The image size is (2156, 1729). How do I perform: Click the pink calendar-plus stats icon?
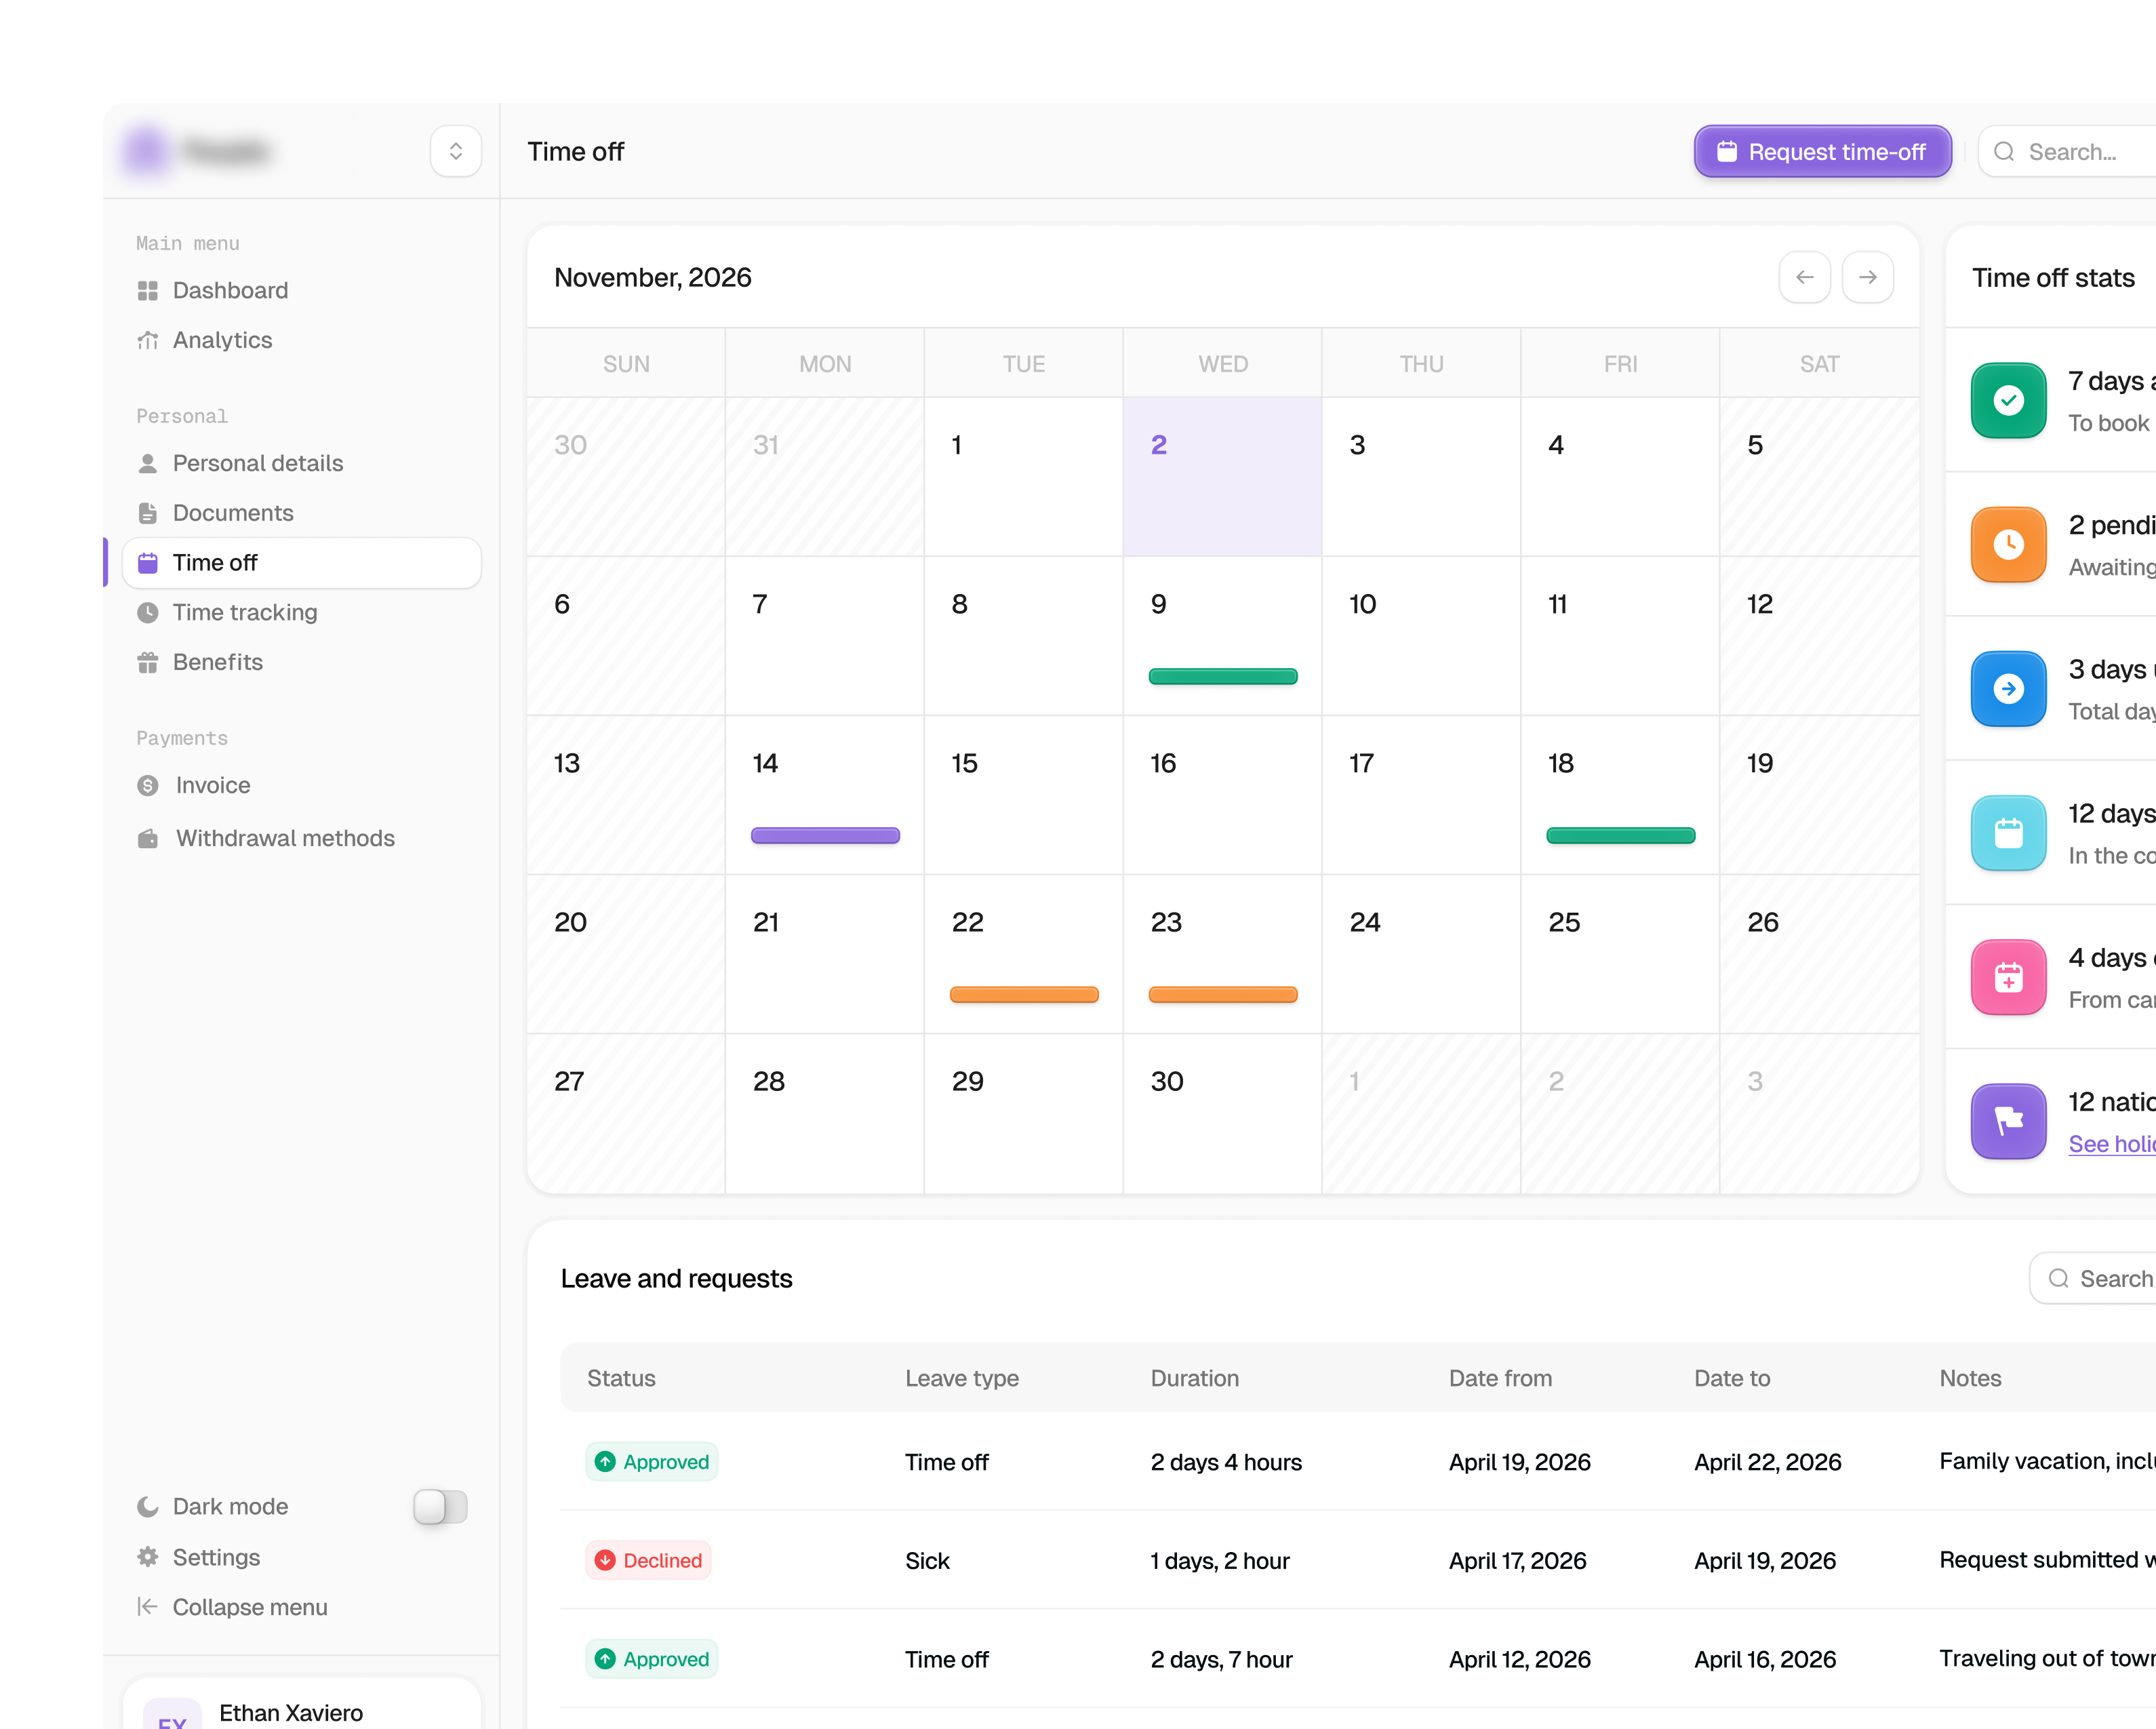[2008, 976]
